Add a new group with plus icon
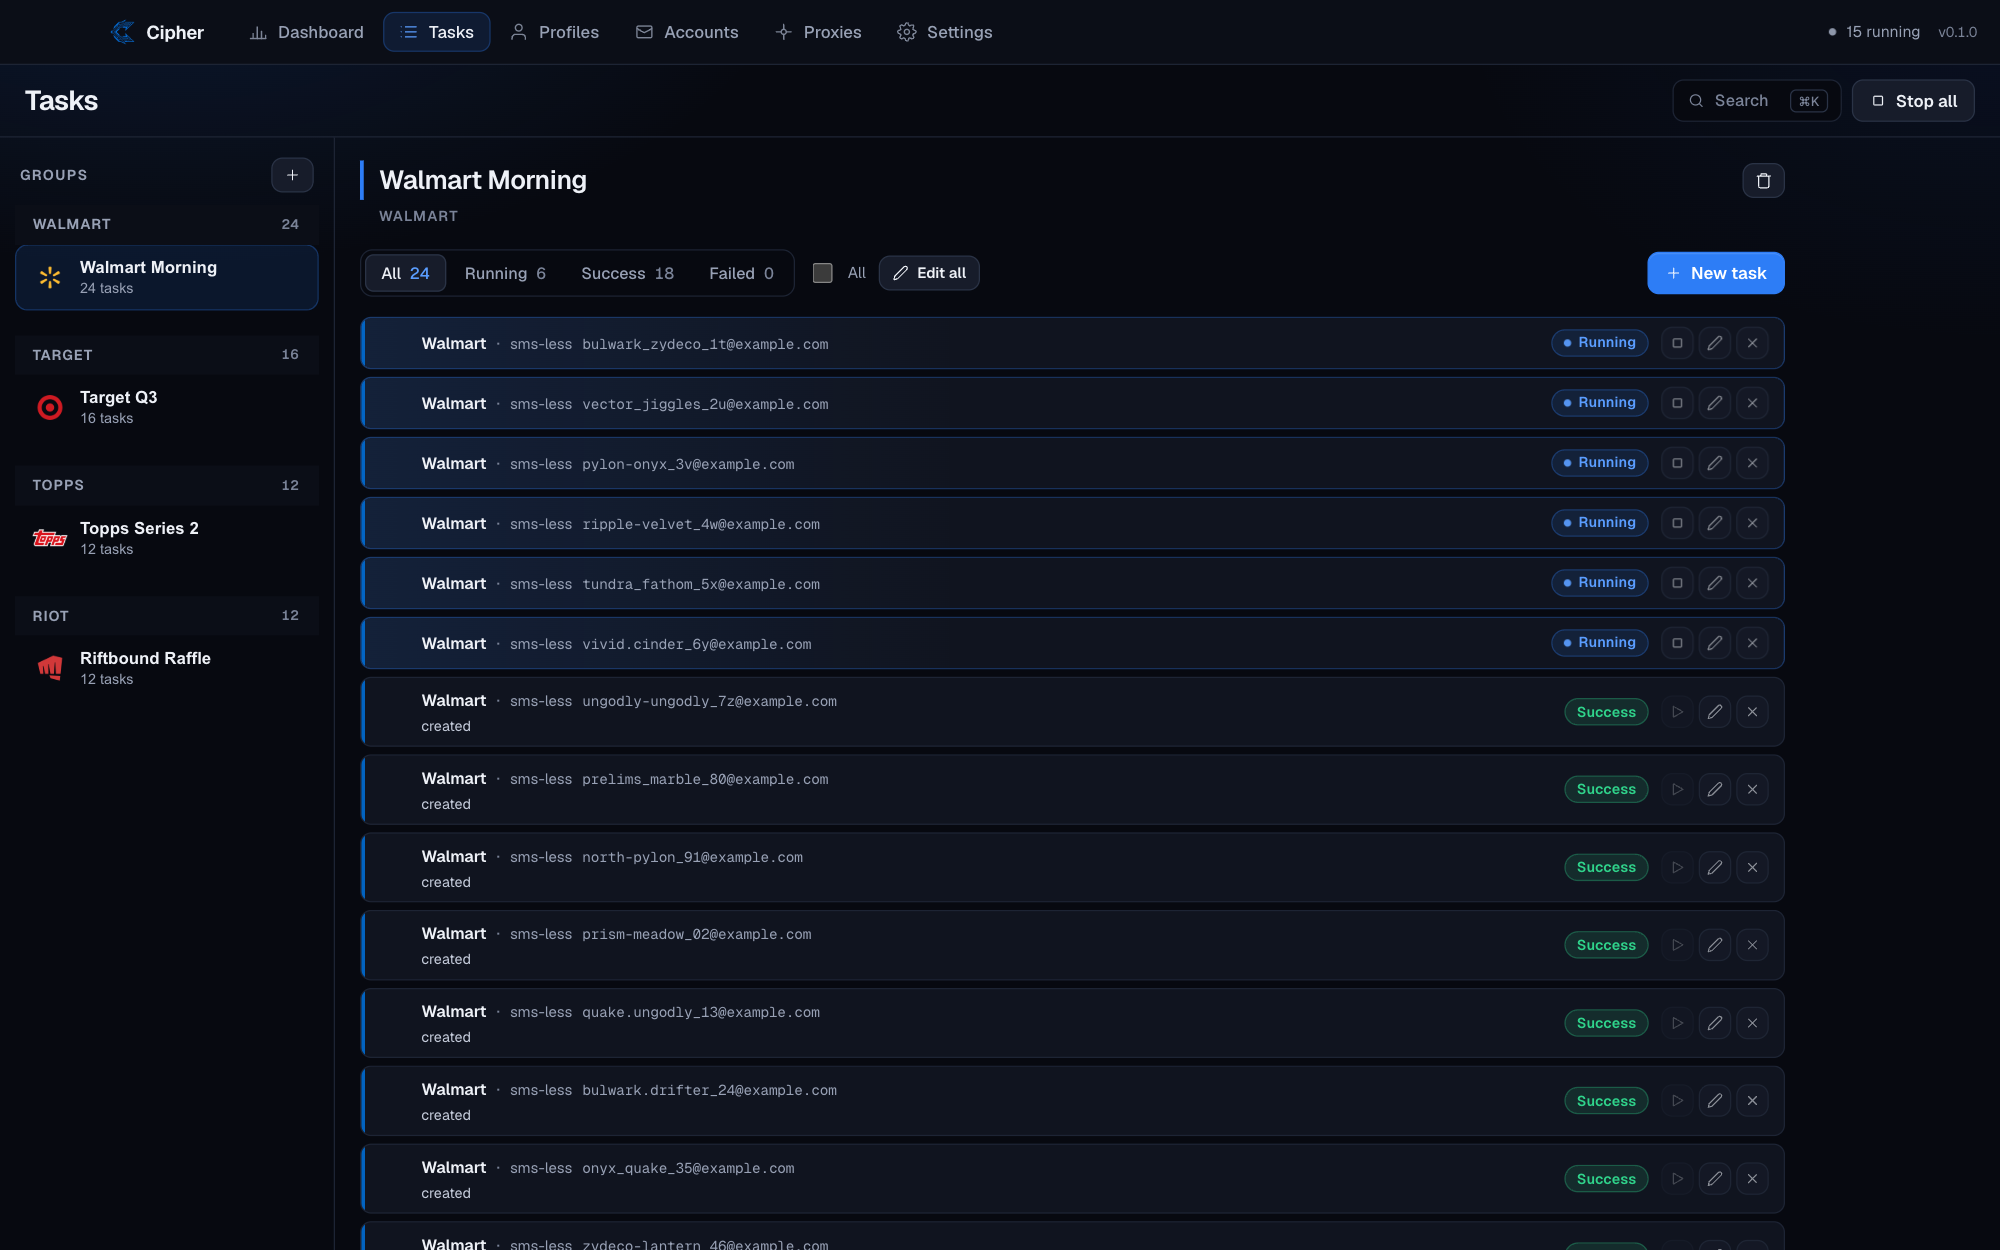 (292, 175)
